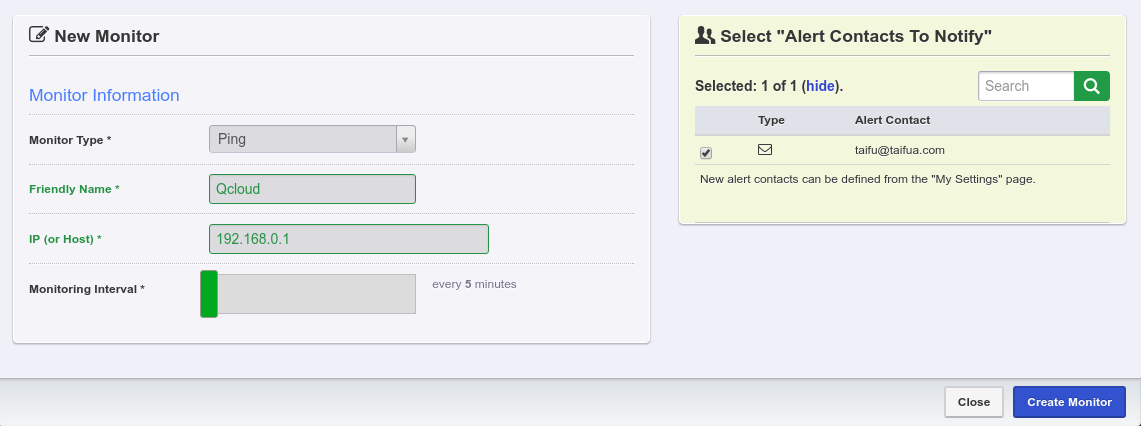Focus the IP (or Host) input field
Image resolution: width=1141 pixels, height=426 pixels.
[x=348, y=239]
